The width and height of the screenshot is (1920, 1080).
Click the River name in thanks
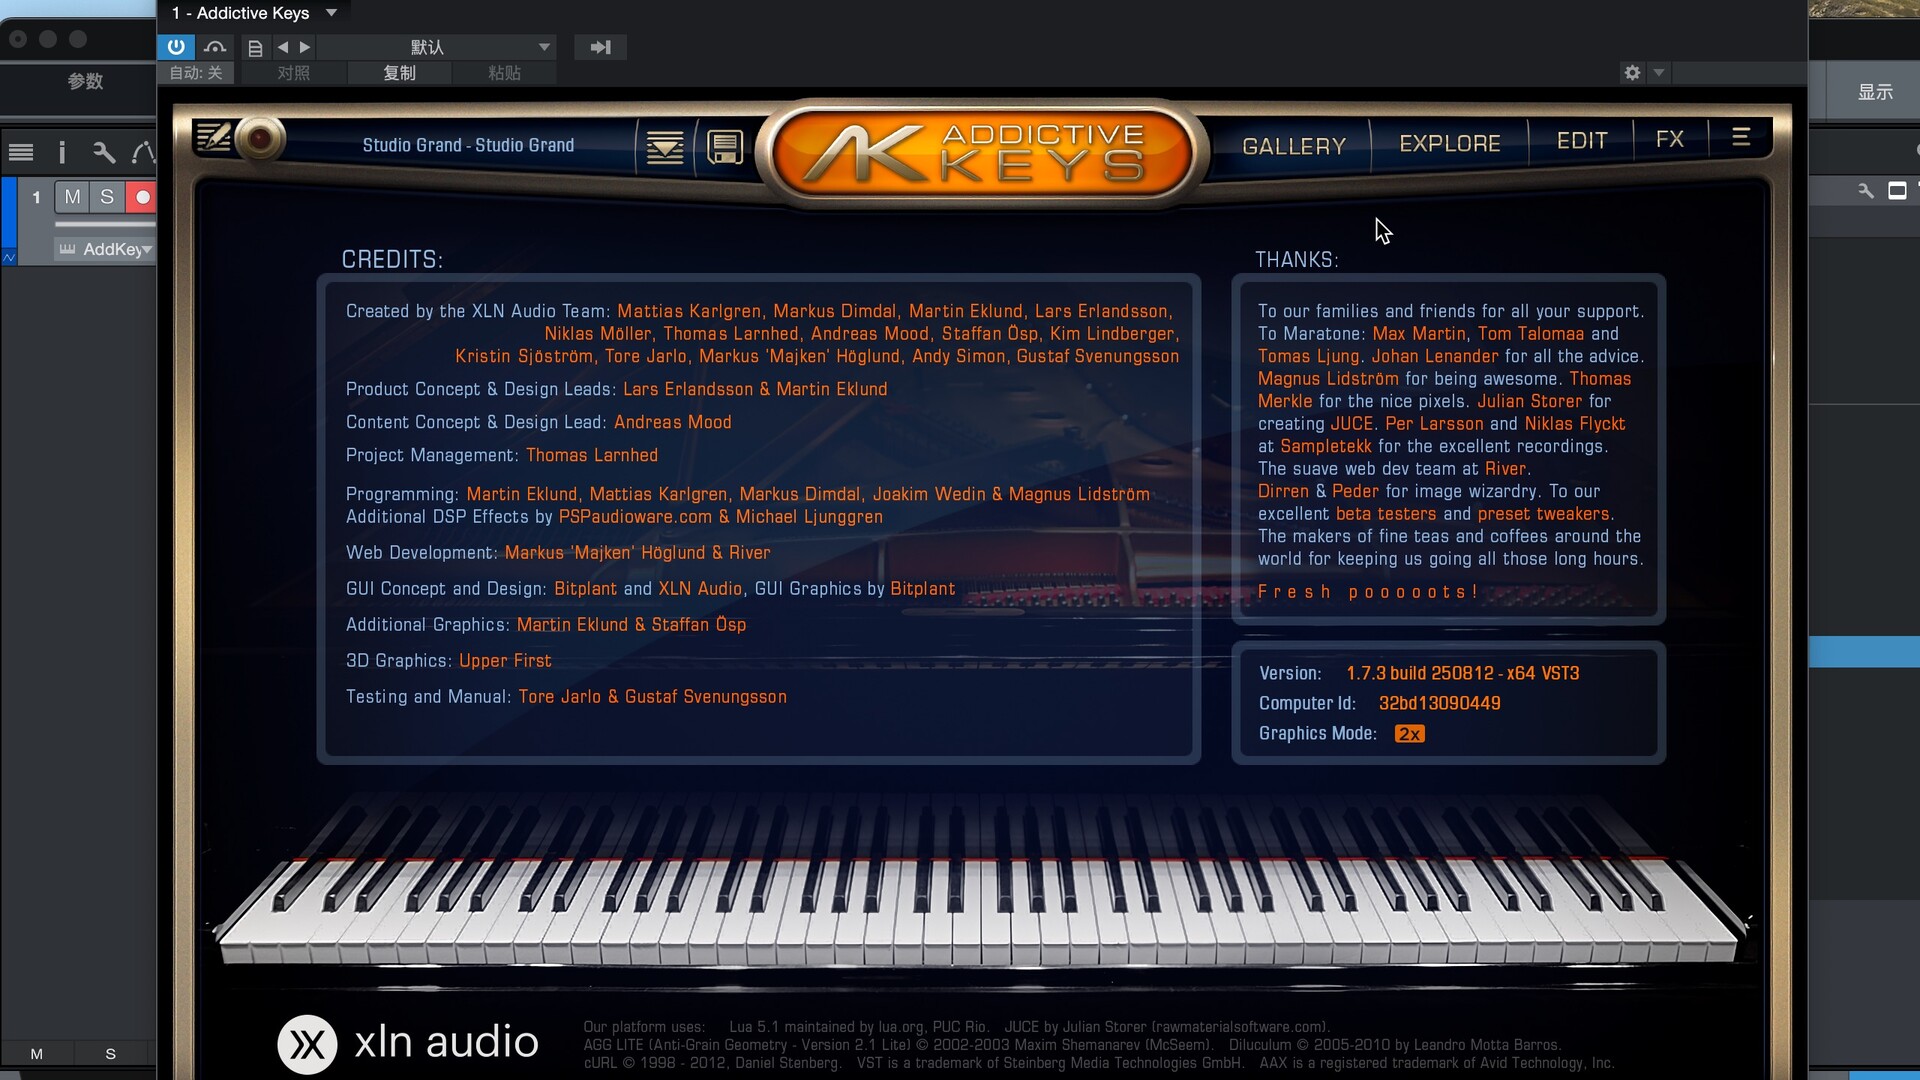[1506, 469]
